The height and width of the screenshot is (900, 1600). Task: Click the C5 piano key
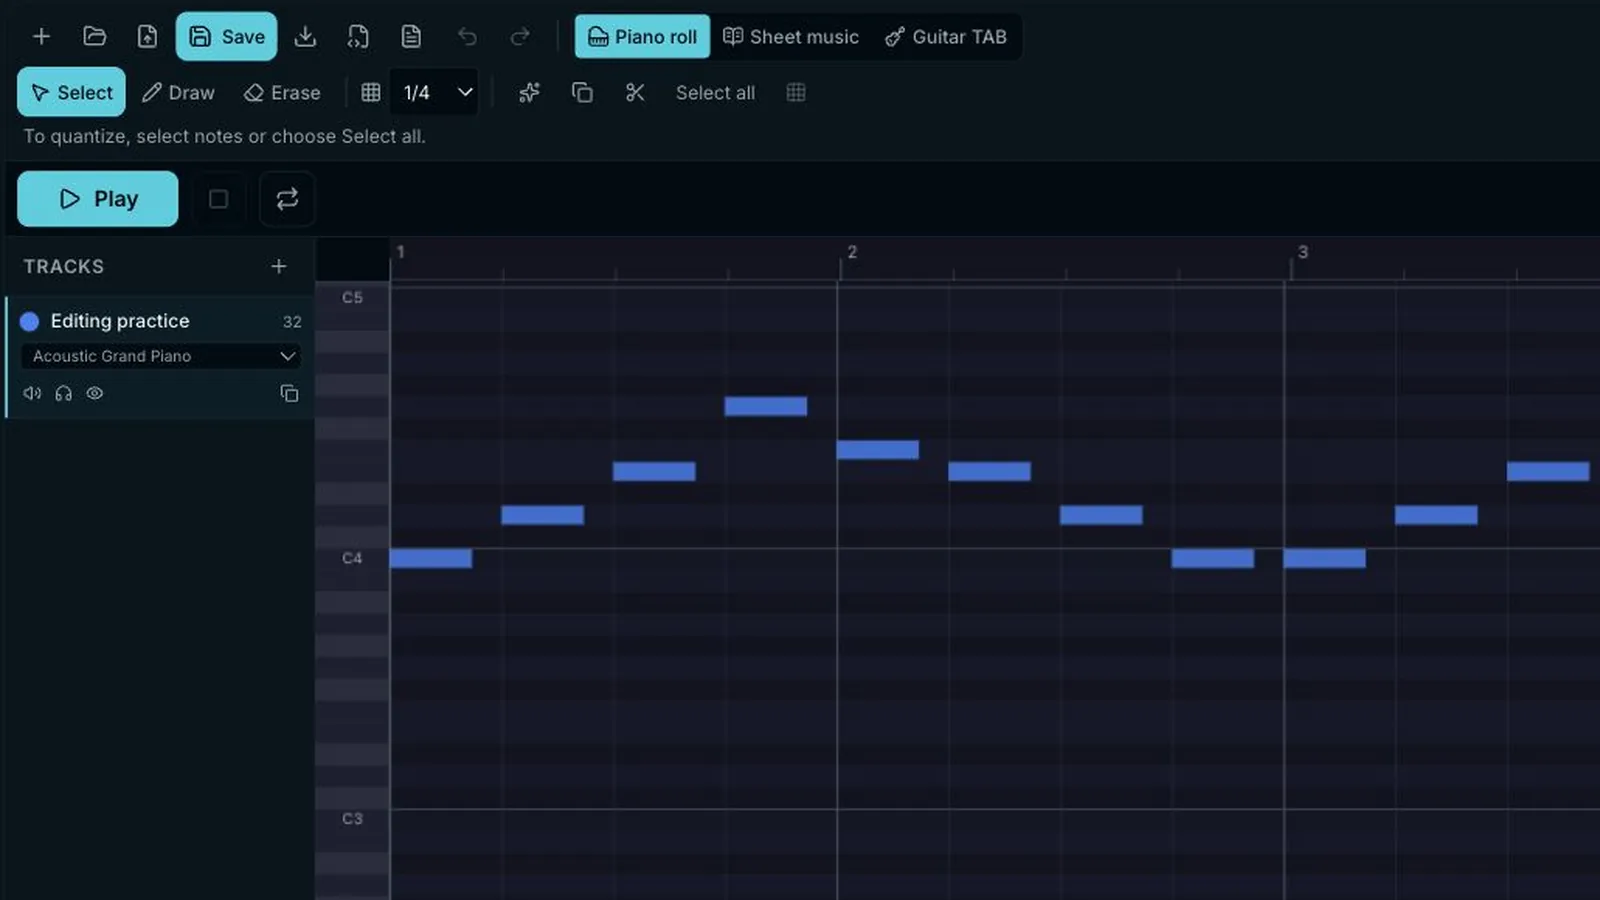(x=352, y=298)
